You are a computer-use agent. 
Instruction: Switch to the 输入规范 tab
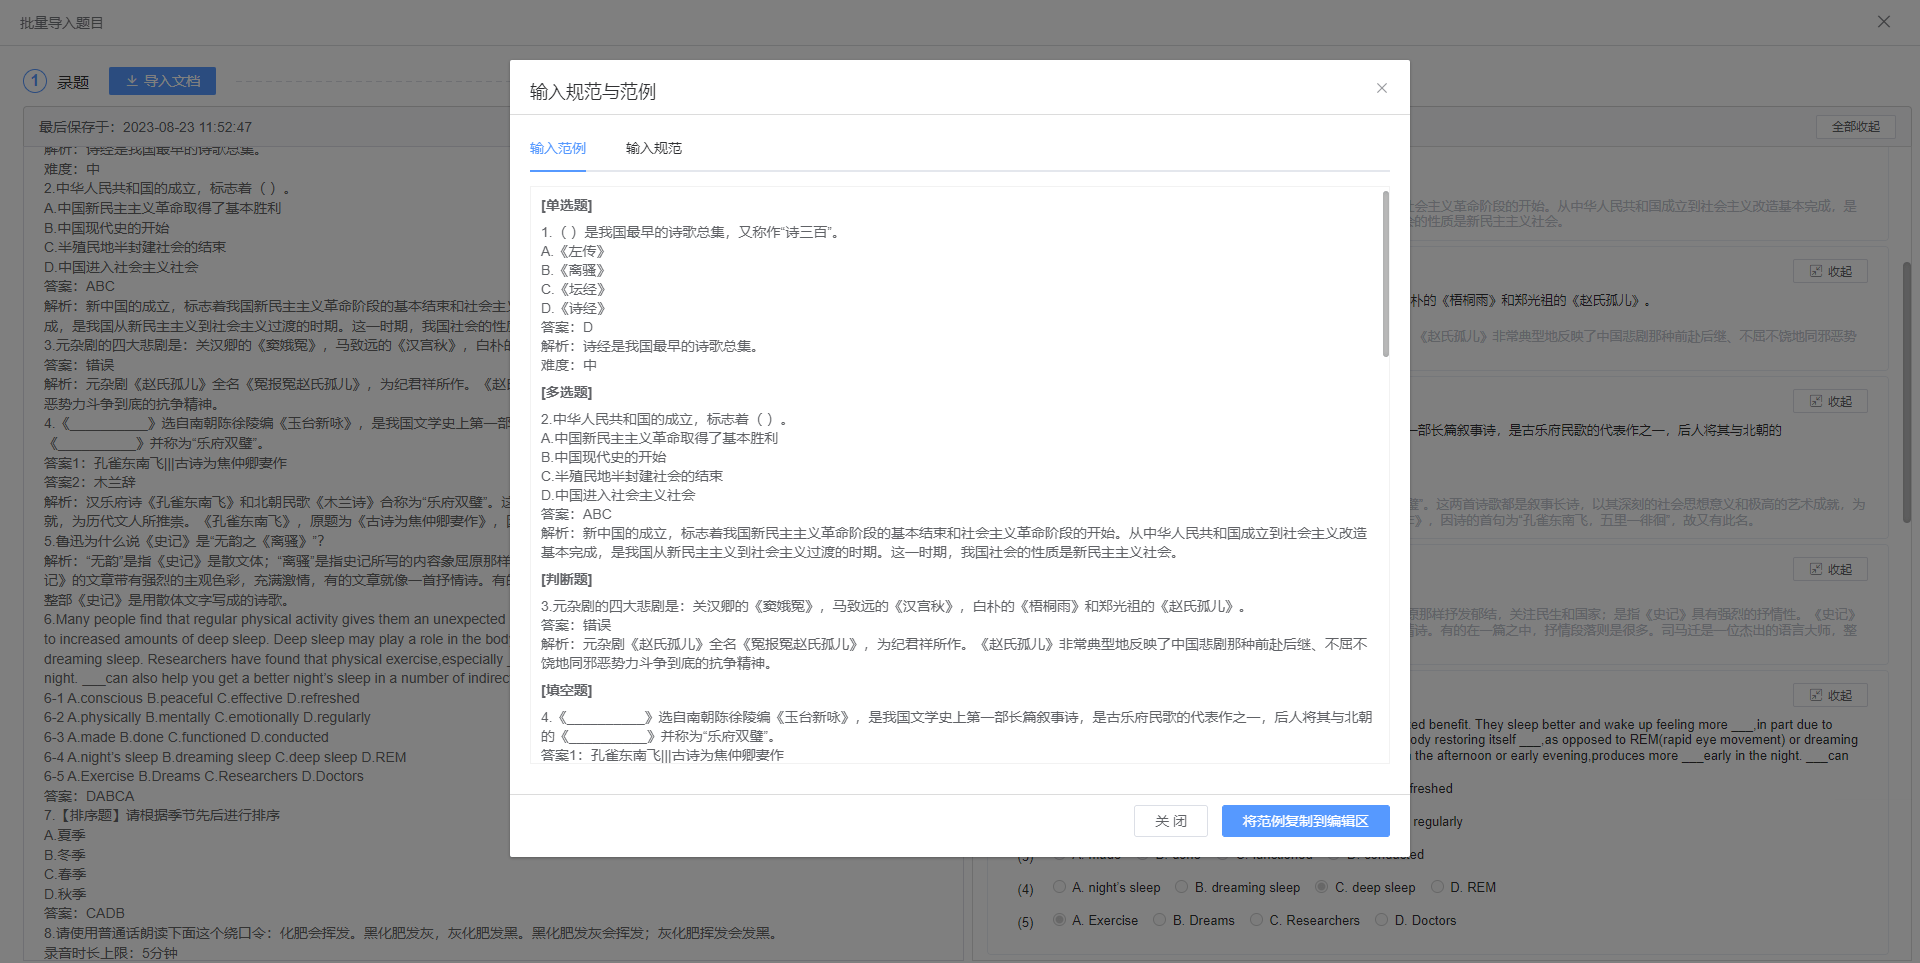pyautogui.click(x=653, y=148)
